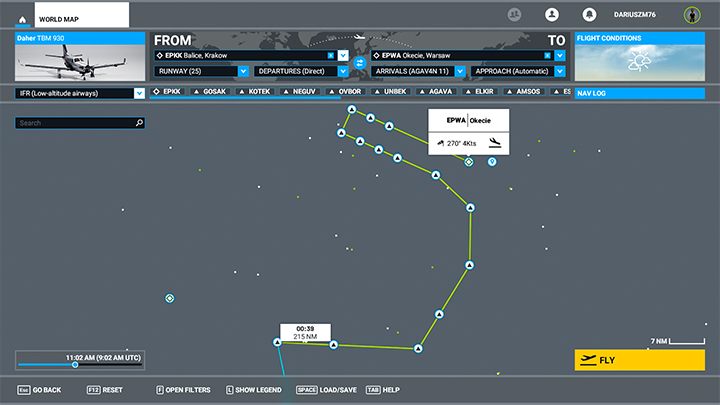This screenshot has height=405, width=720.
Task: Click the time of day slider
Action: tap(75, 365)
